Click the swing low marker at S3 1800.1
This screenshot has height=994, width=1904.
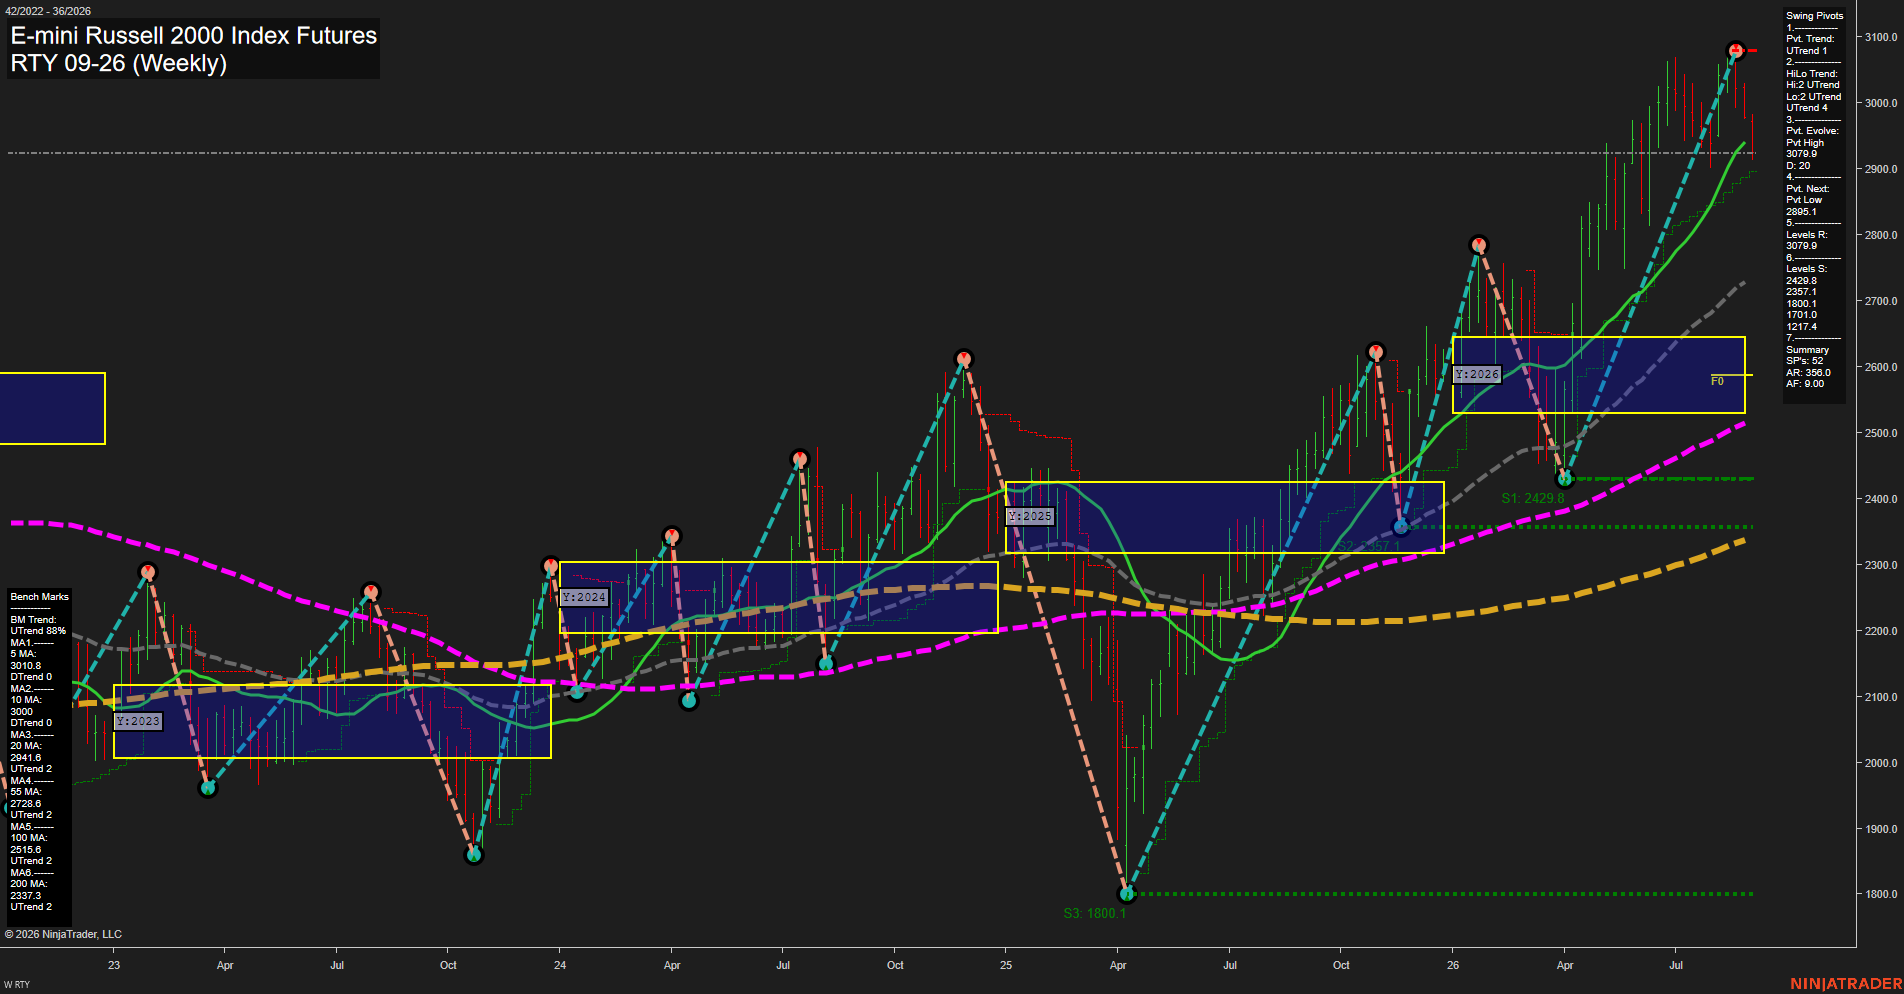tap(1127, 894)
